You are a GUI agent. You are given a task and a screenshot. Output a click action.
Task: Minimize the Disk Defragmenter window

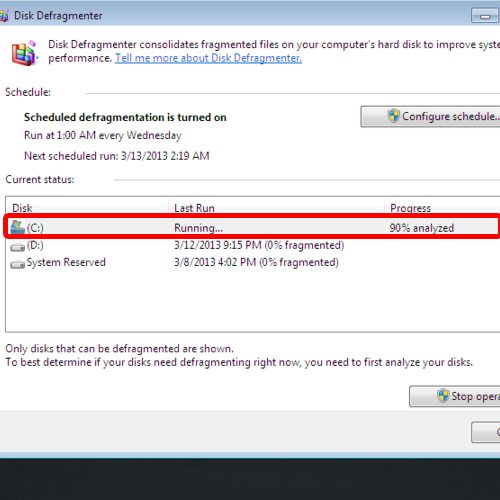click(x=485, y=16)
